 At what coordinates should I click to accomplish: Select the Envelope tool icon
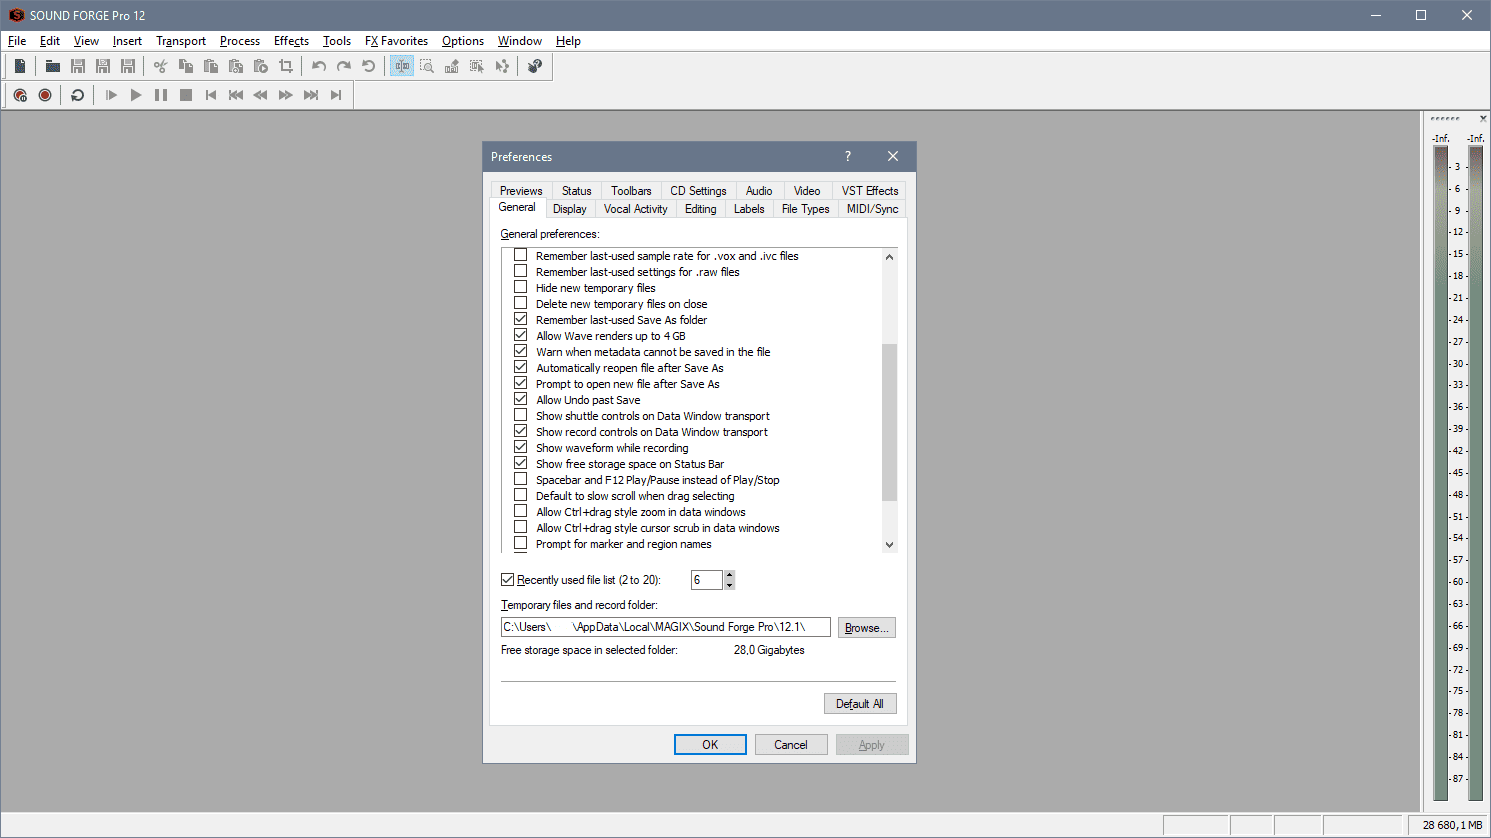pyautogui.click(x=502, y=66)
